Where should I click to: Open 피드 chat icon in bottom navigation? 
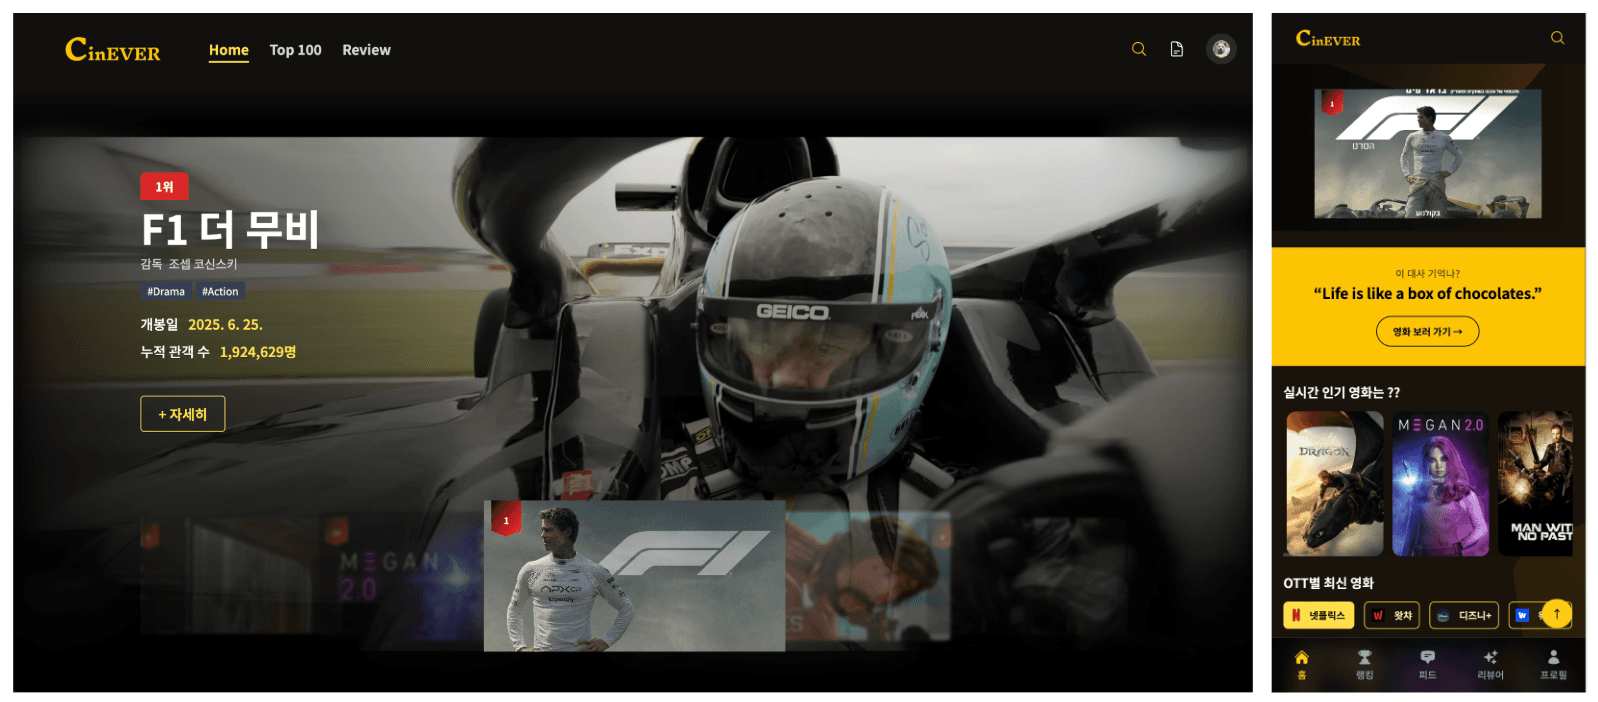pyautogui.click(x=1428, y=665)
